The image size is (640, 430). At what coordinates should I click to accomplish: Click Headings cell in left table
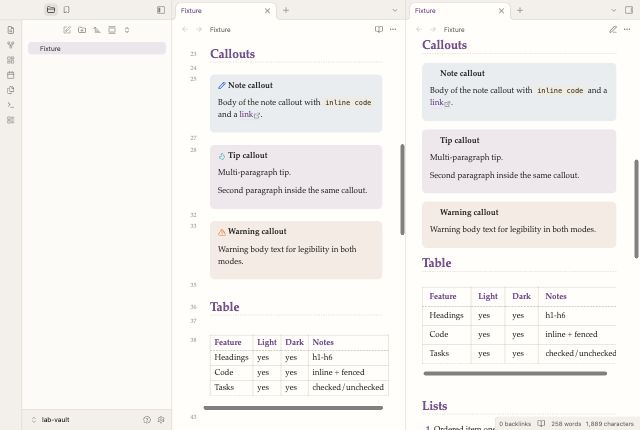click(231, 357)
